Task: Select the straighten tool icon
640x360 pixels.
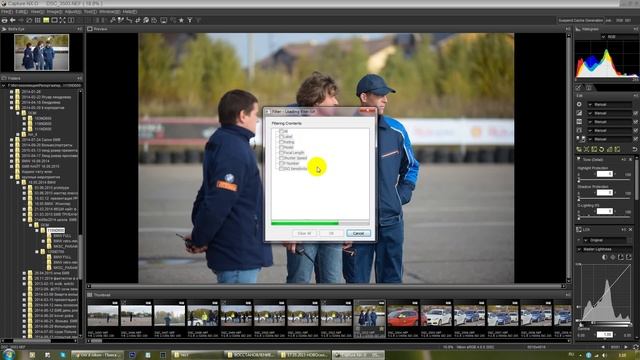Action: (129, 20)
